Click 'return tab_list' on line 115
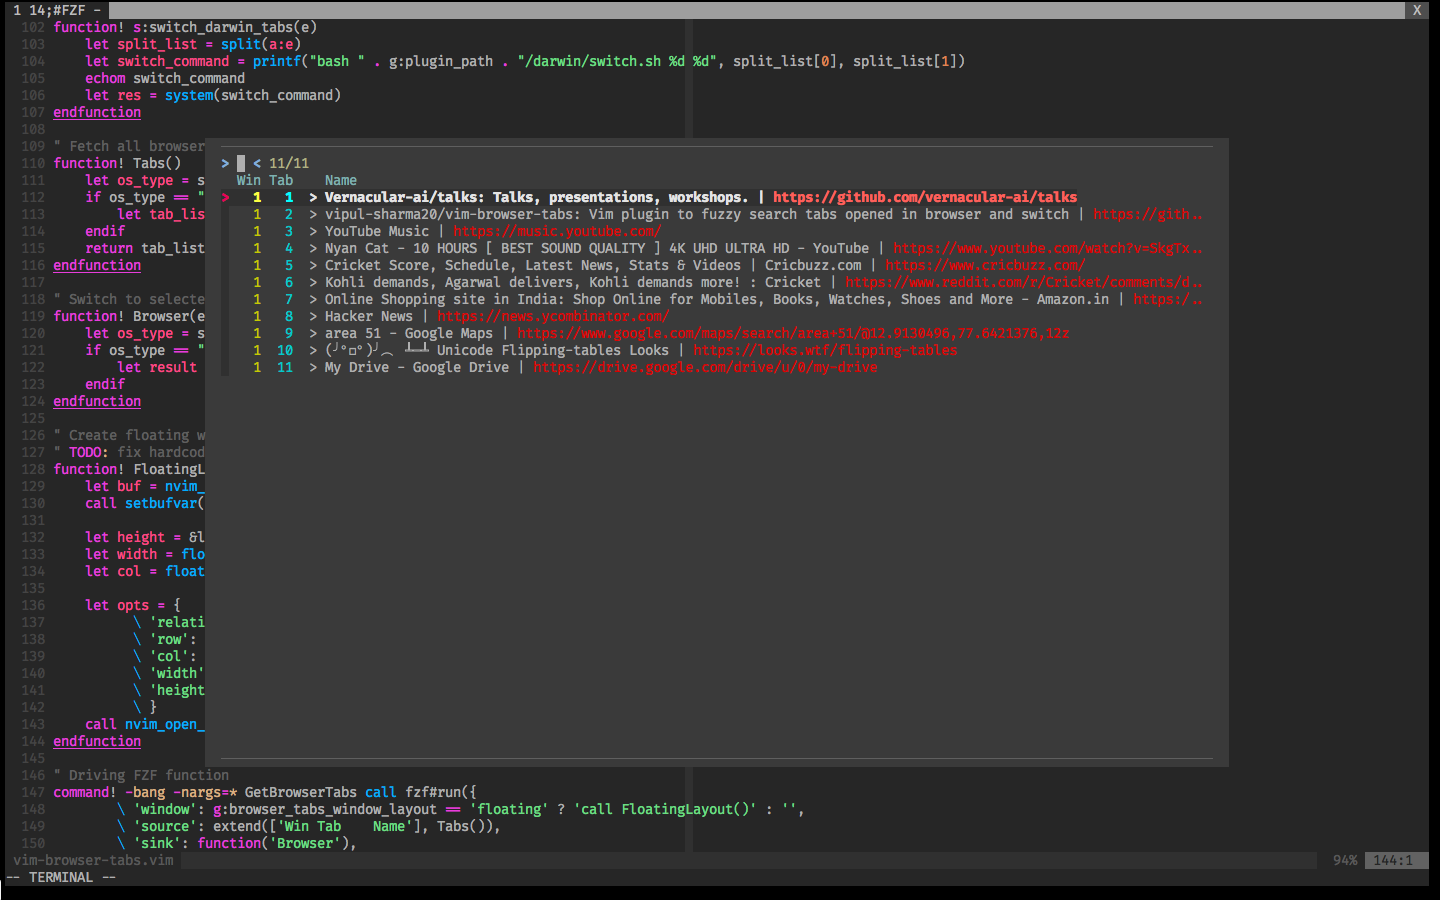 tap(145, 248)
